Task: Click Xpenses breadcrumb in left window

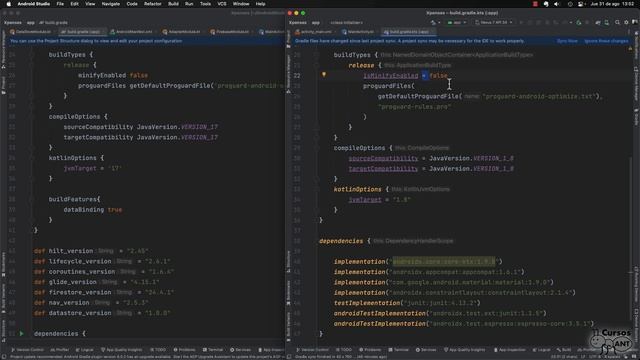Action: [13, 23]
